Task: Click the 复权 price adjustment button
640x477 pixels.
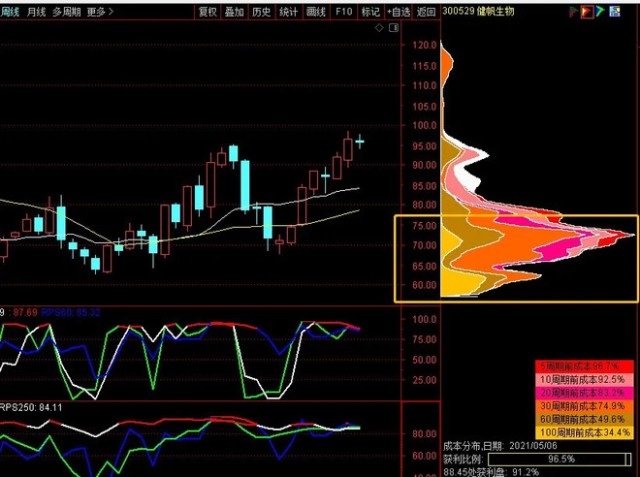Action: coord(207,12)
